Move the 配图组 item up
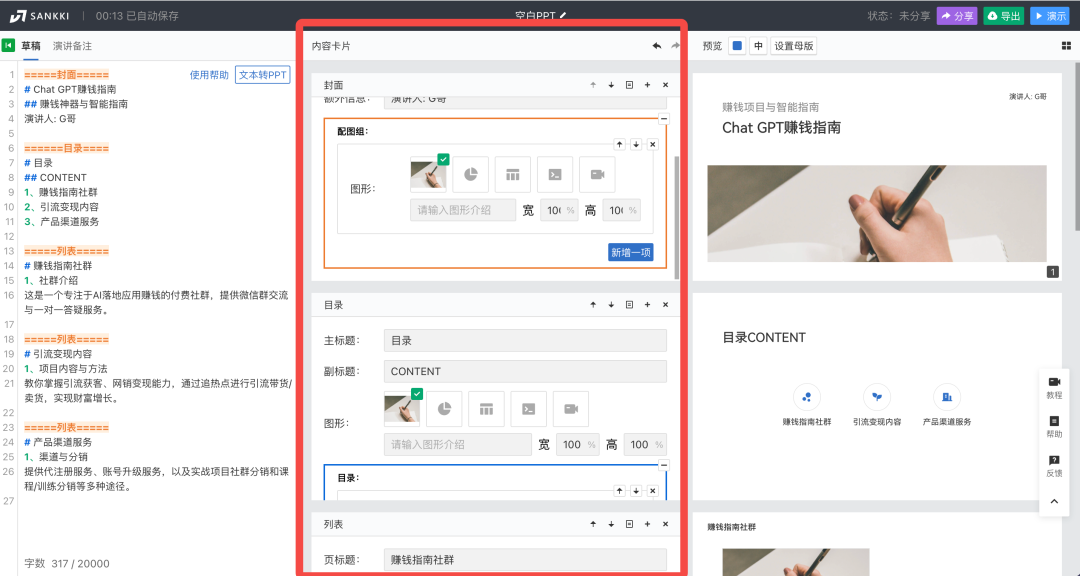 (619, 144)
